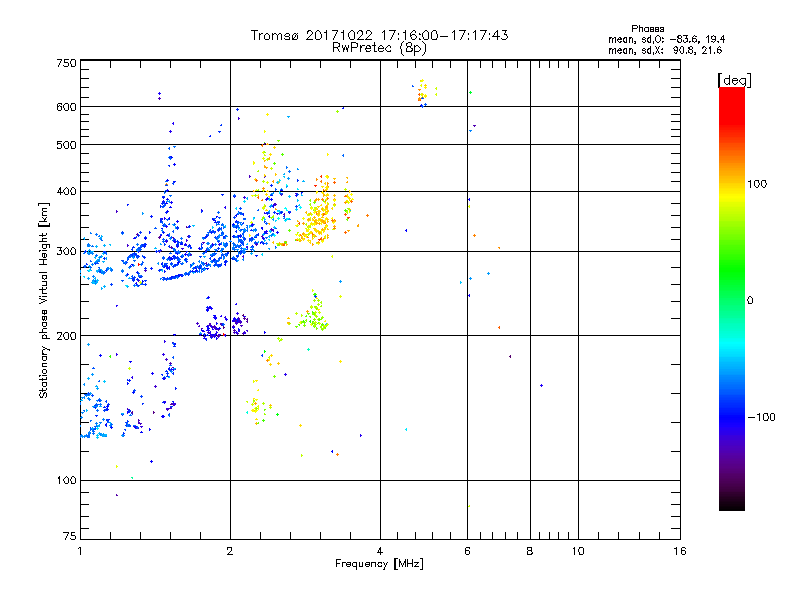Click the colorbar label '0'
This screenshot has width=800, height=600.
[x=750, y=300]
